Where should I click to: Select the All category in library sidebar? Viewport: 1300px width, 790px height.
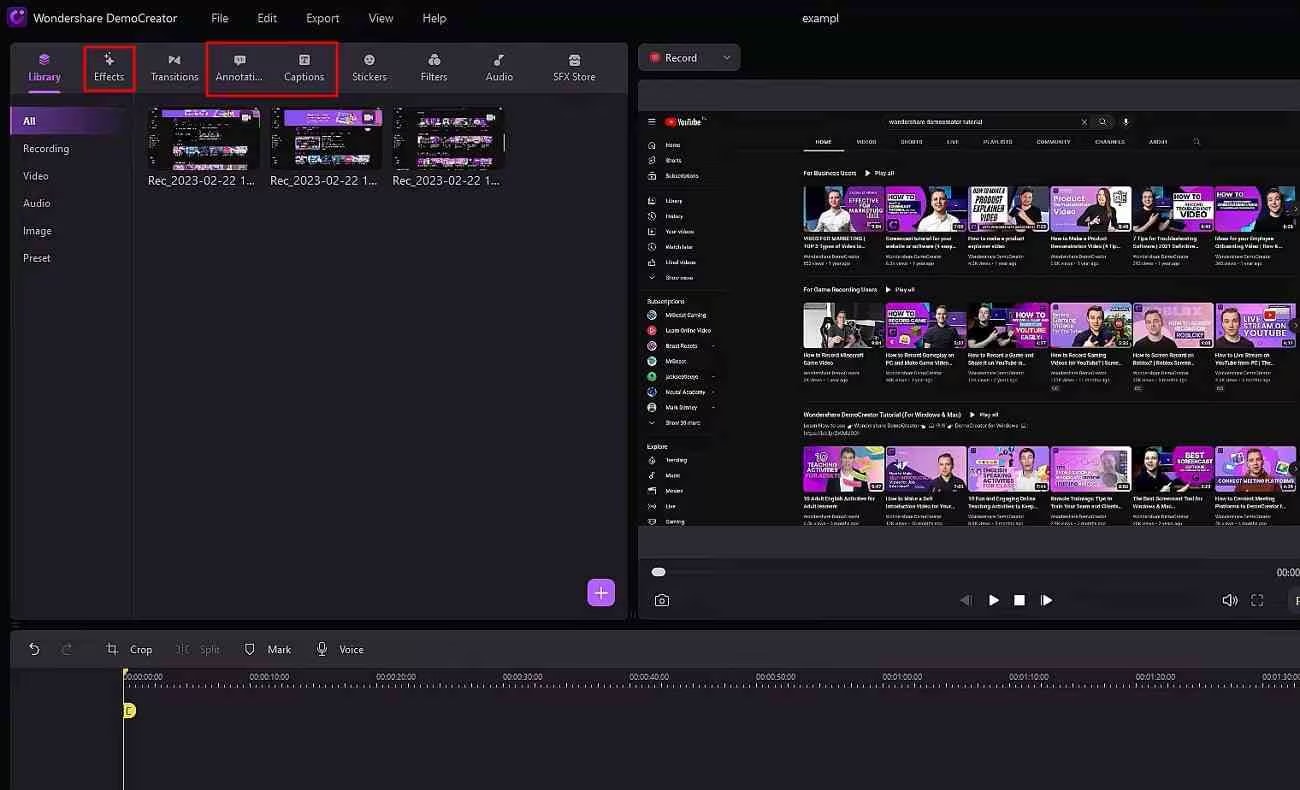coord(70,121)
